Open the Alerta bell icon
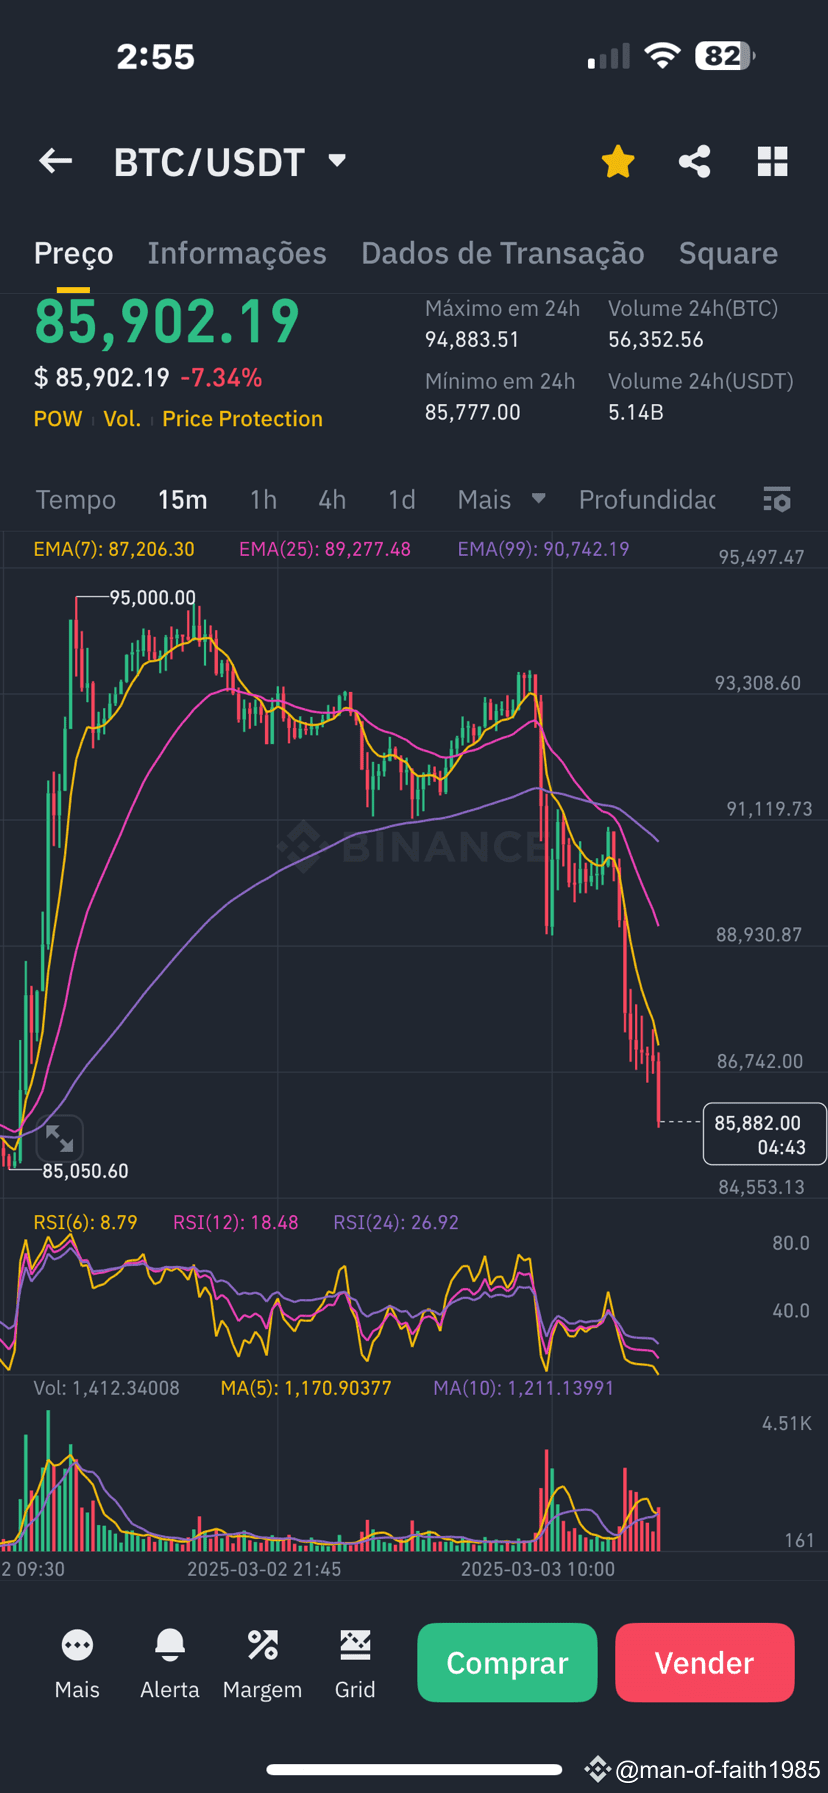Screen dimensions: 828x1793 click(x=169, y=1663)
